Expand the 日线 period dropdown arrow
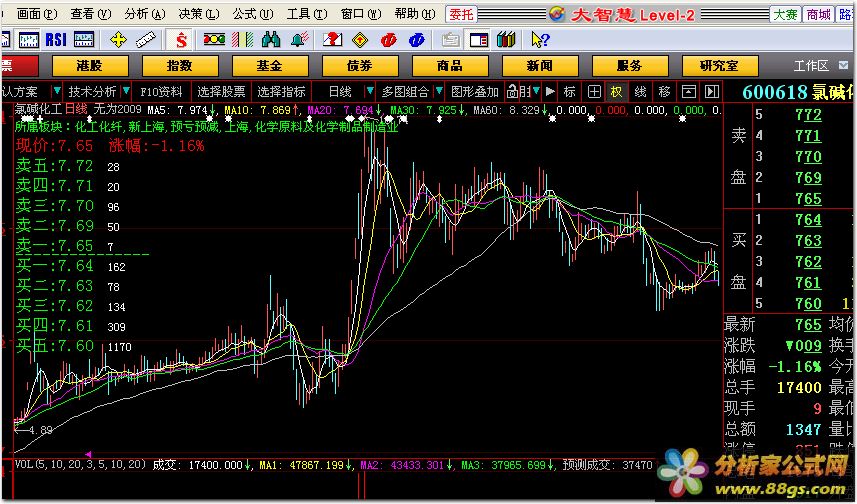 pyautogui.click(x=370, y=92)
